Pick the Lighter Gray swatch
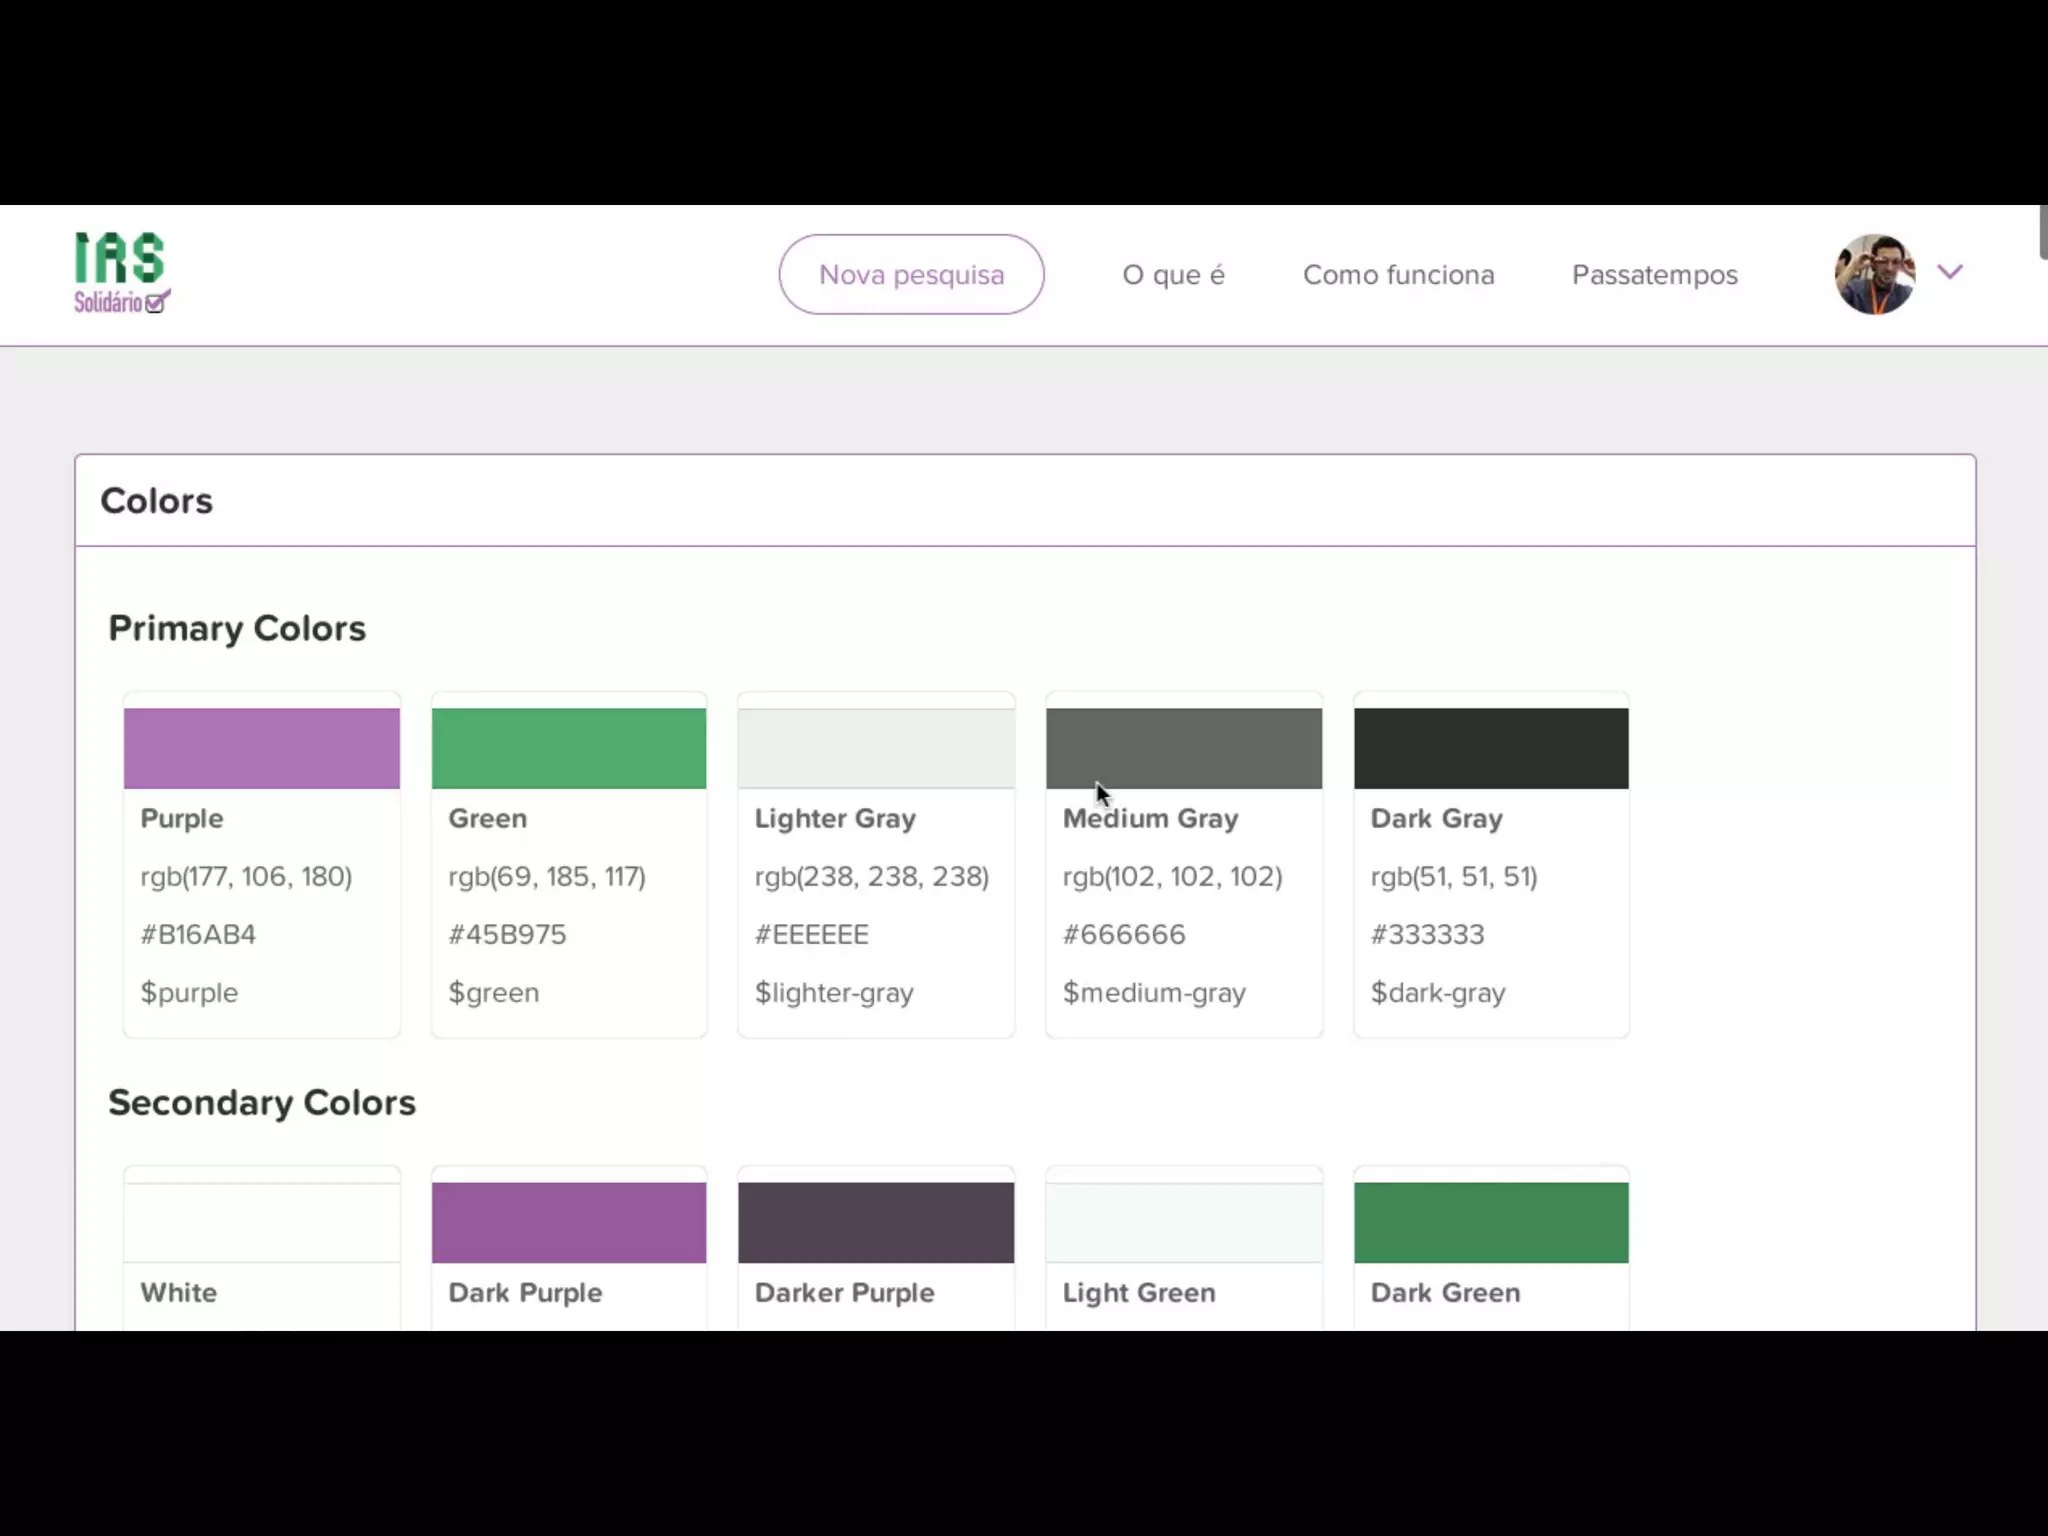The width and height of the screenshot is (2048, 1536). 875,748
